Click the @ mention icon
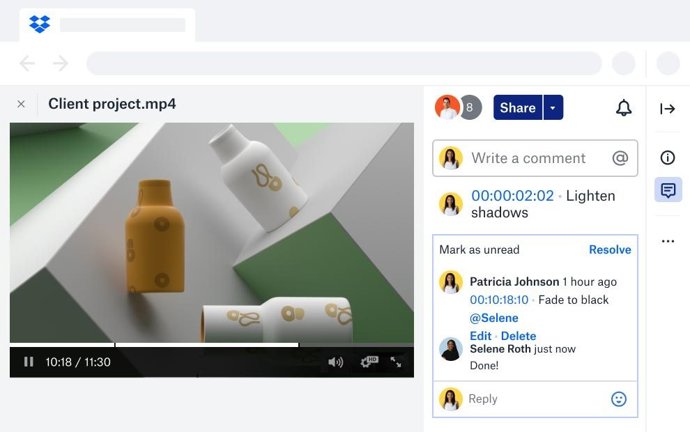 620,158
